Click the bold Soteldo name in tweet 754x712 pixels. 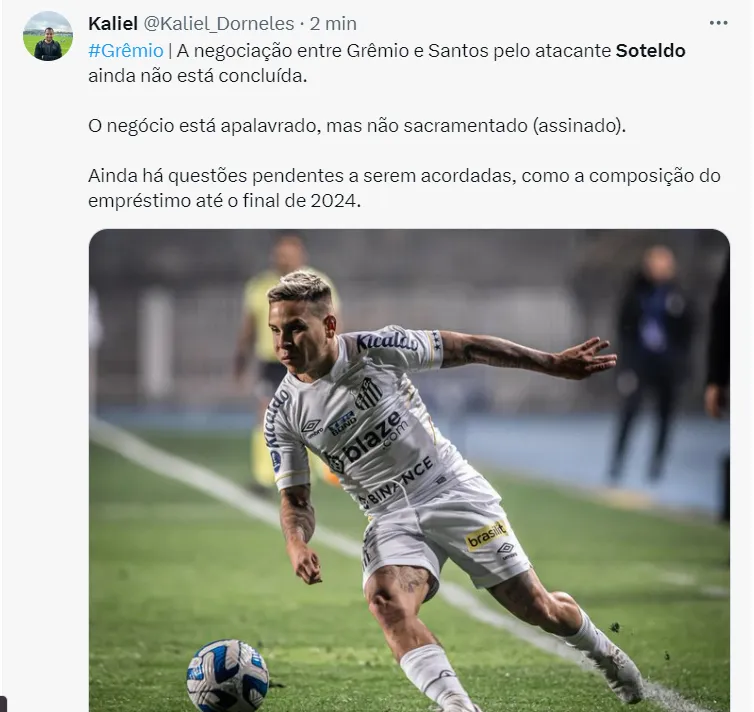(x=650, y=50)
